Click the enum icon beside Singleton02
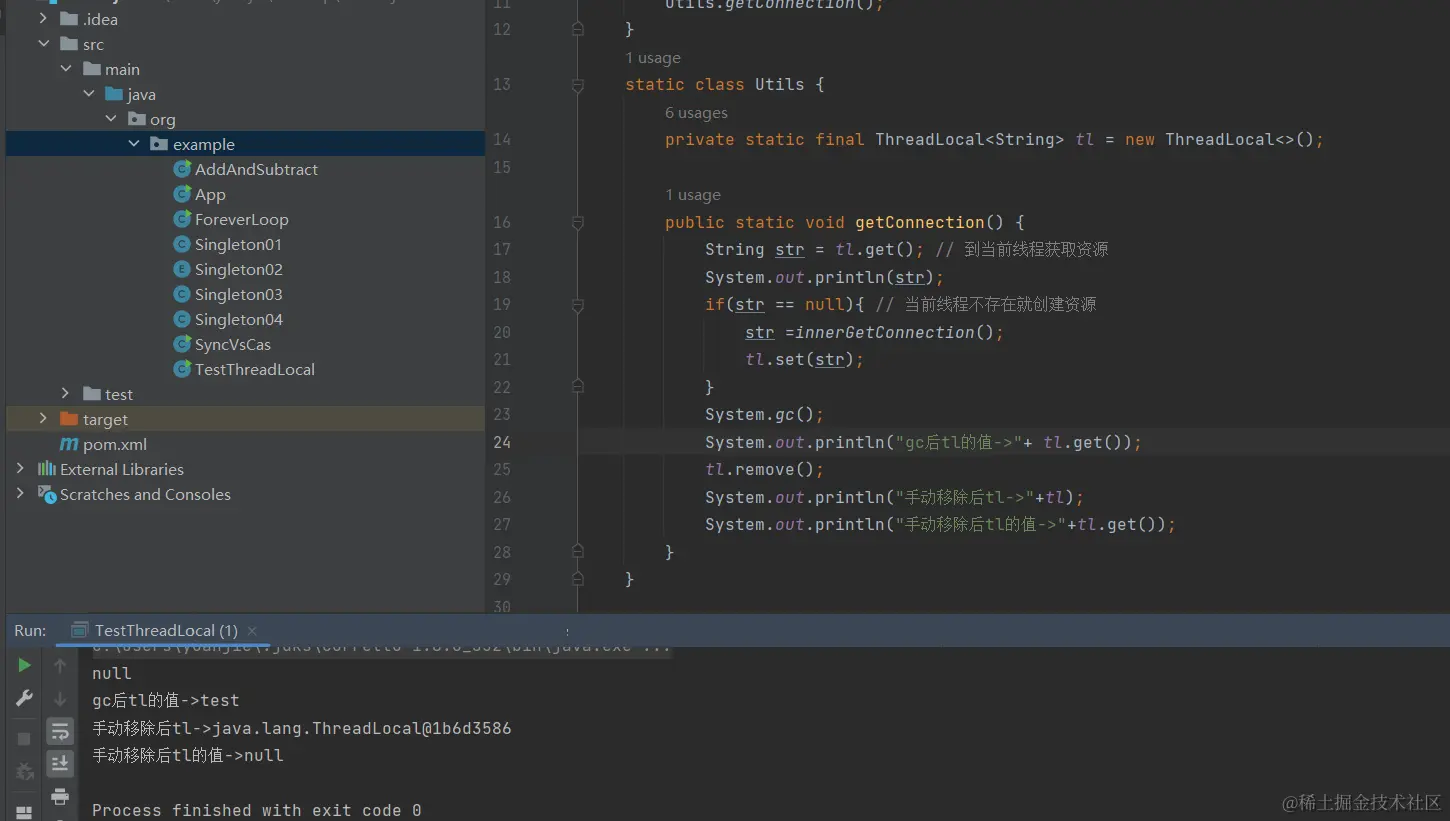This screenshot has height=821, width=1450. coord(182,269)
